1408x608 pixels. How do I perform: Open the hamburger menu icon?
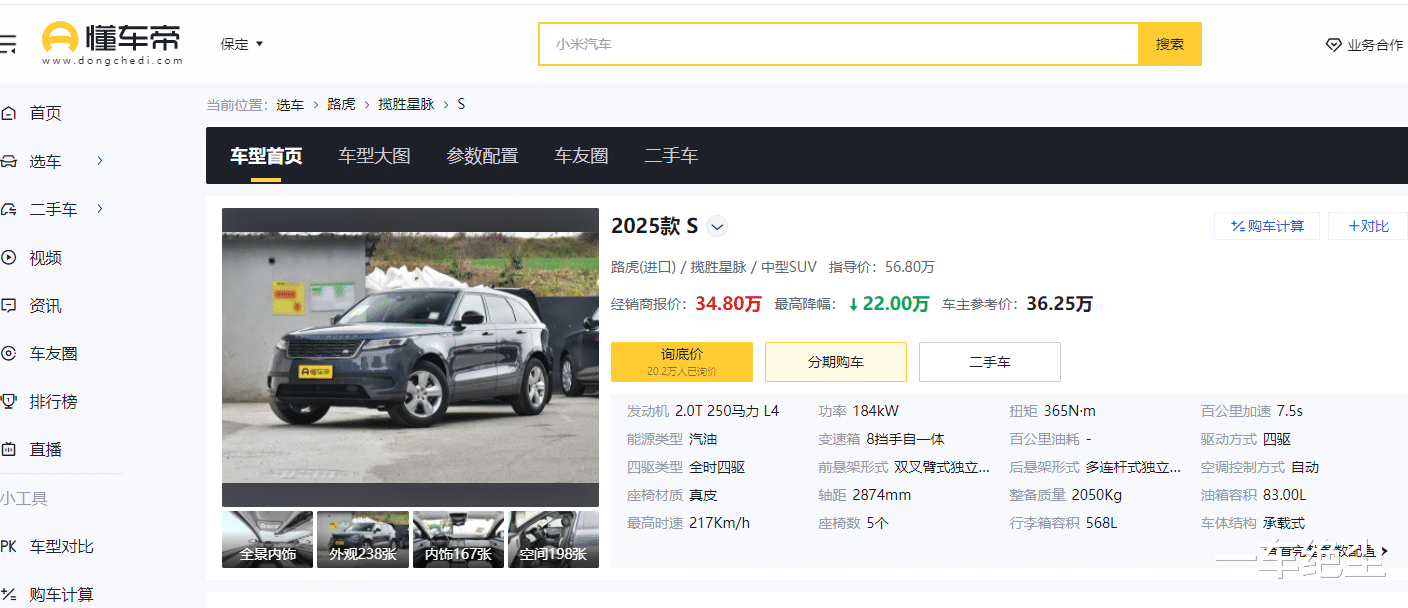(x=7, y=44)
